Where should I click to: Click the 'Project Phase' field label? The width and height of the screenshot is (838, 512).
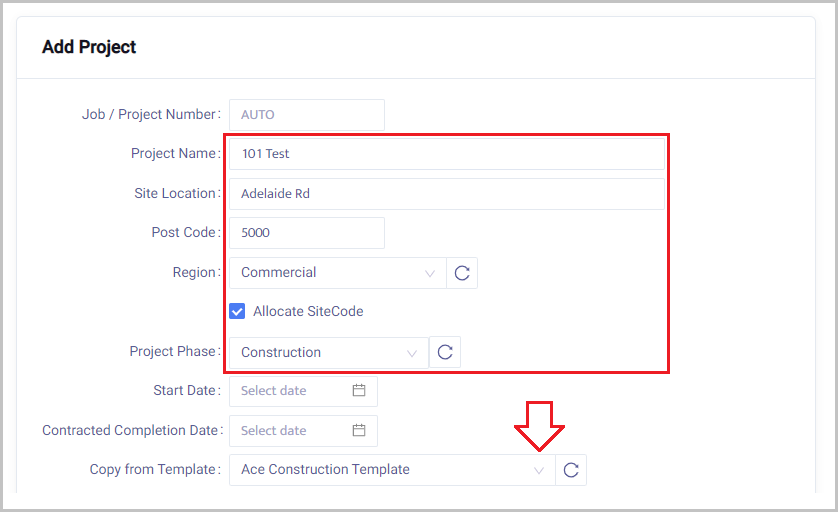173,352
